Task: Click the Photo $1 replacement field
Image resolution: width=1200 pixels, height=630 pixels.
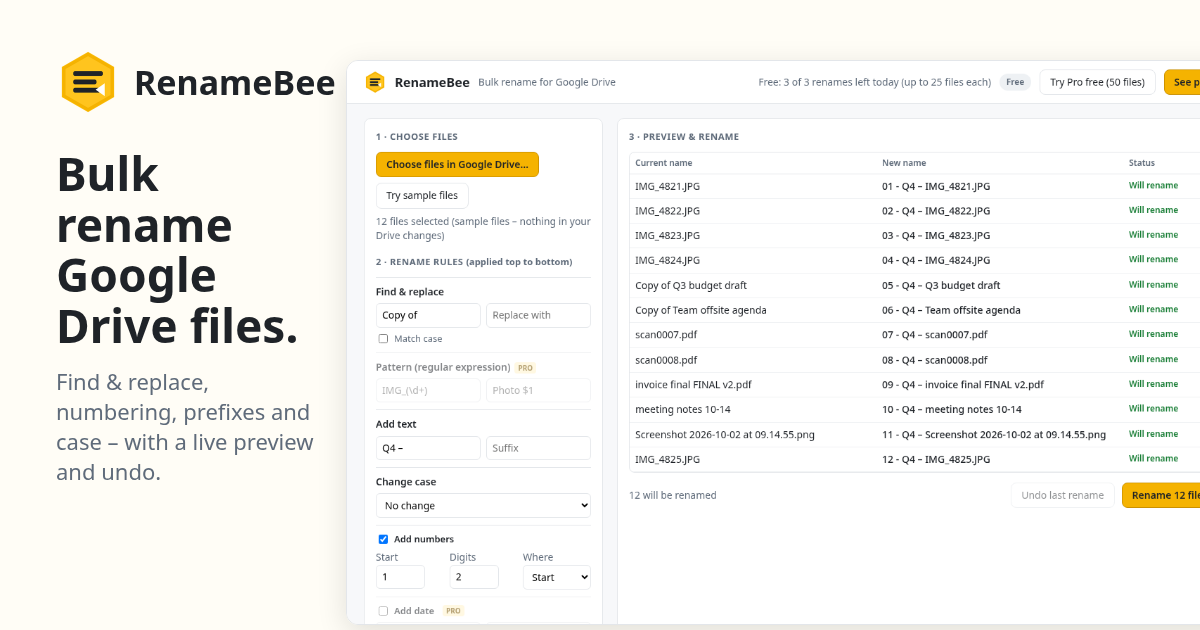Action: [x=538, y=390]
